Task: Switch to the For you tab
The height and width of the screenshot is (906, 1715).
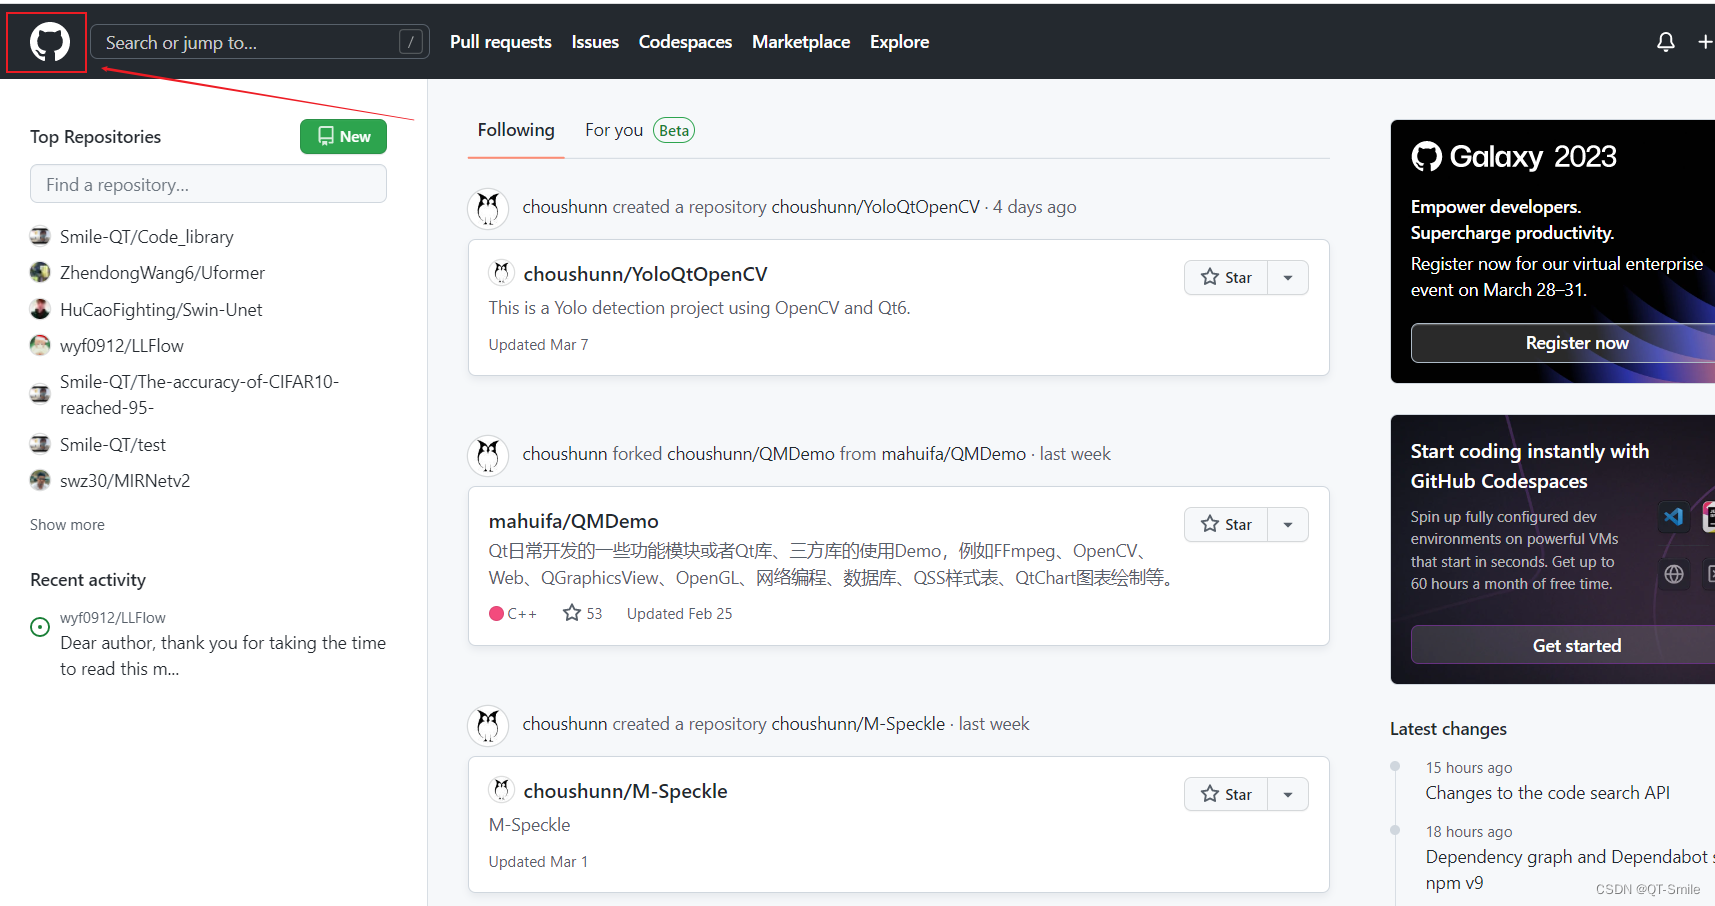Action: 640,130
